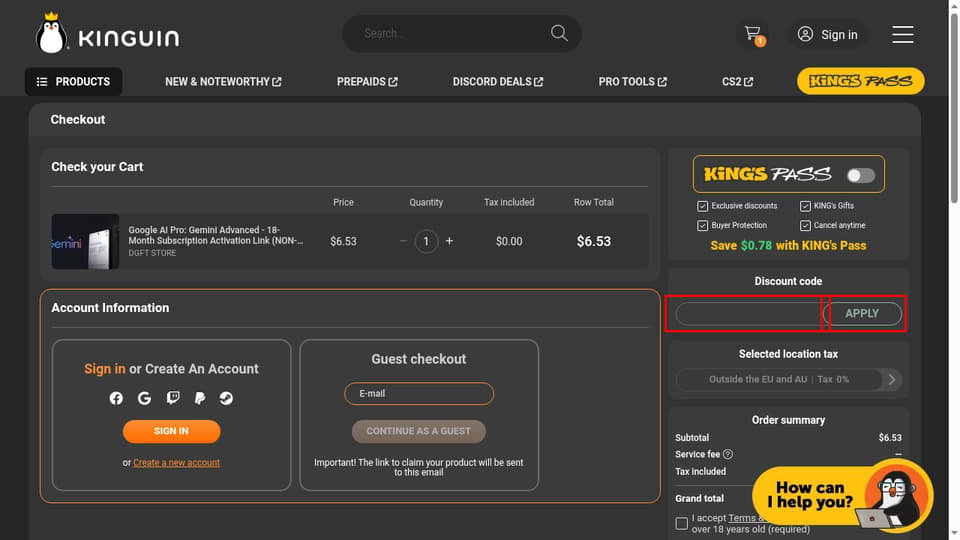Click the user profile Sign in button
960x540 pixels.
pyautogui.click(x=827, y=35)
